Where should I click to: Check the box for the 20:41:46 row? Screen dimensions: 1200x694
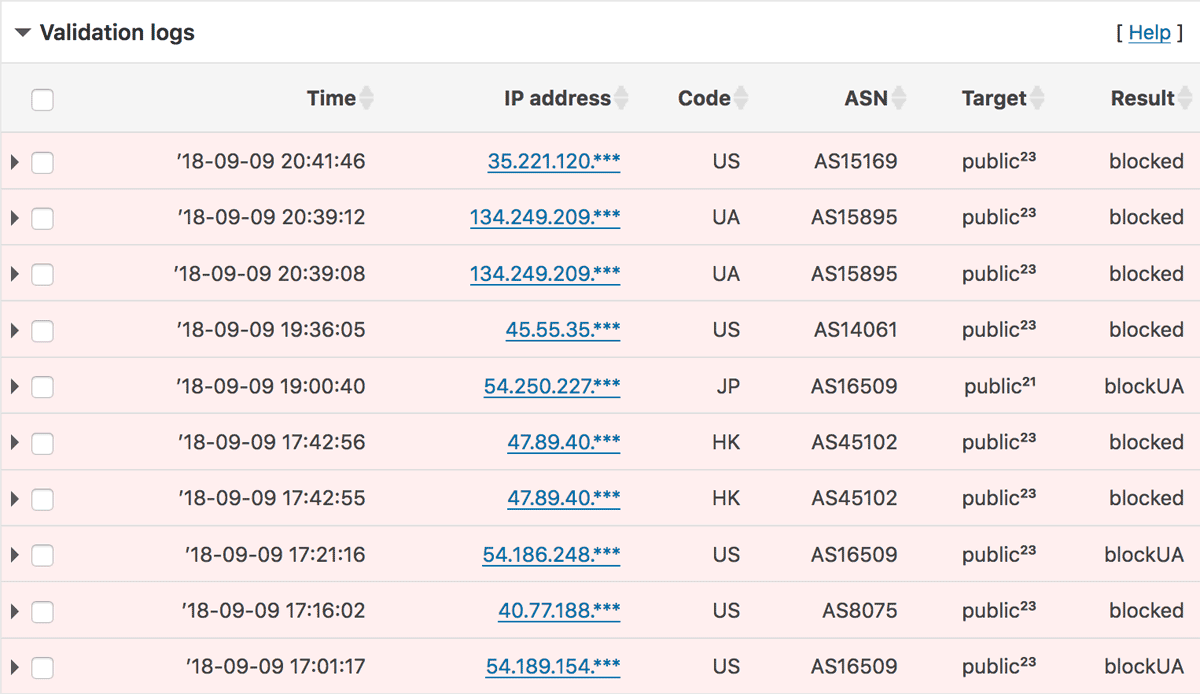[x=42, y=162]
